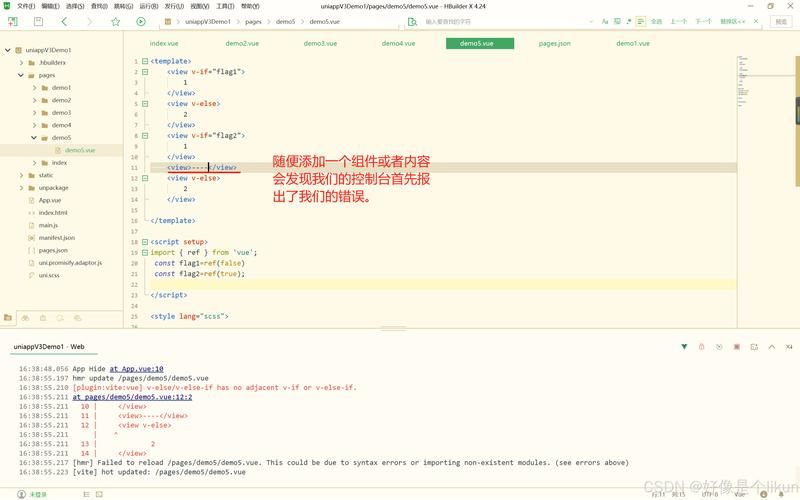Open manifest.json in the file tree
The width and height of the screenshot is (800, 500).
coord(57,238)
